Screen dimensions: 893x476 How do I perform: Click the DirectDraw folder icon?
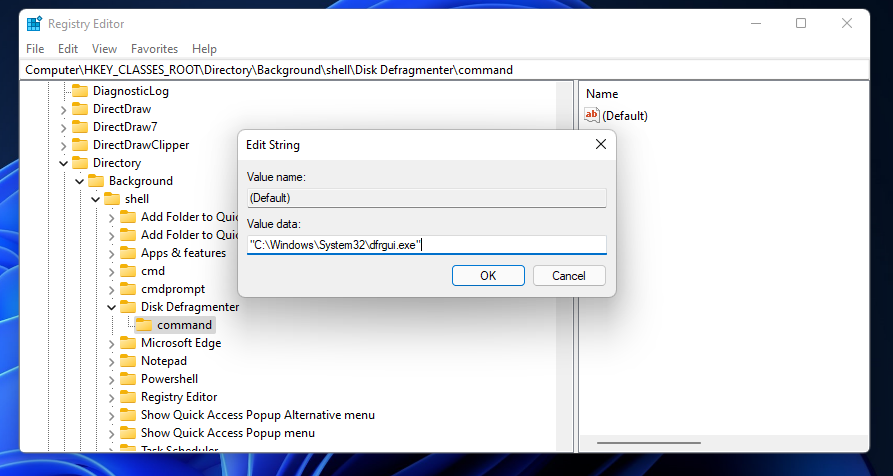click(80, 109)
